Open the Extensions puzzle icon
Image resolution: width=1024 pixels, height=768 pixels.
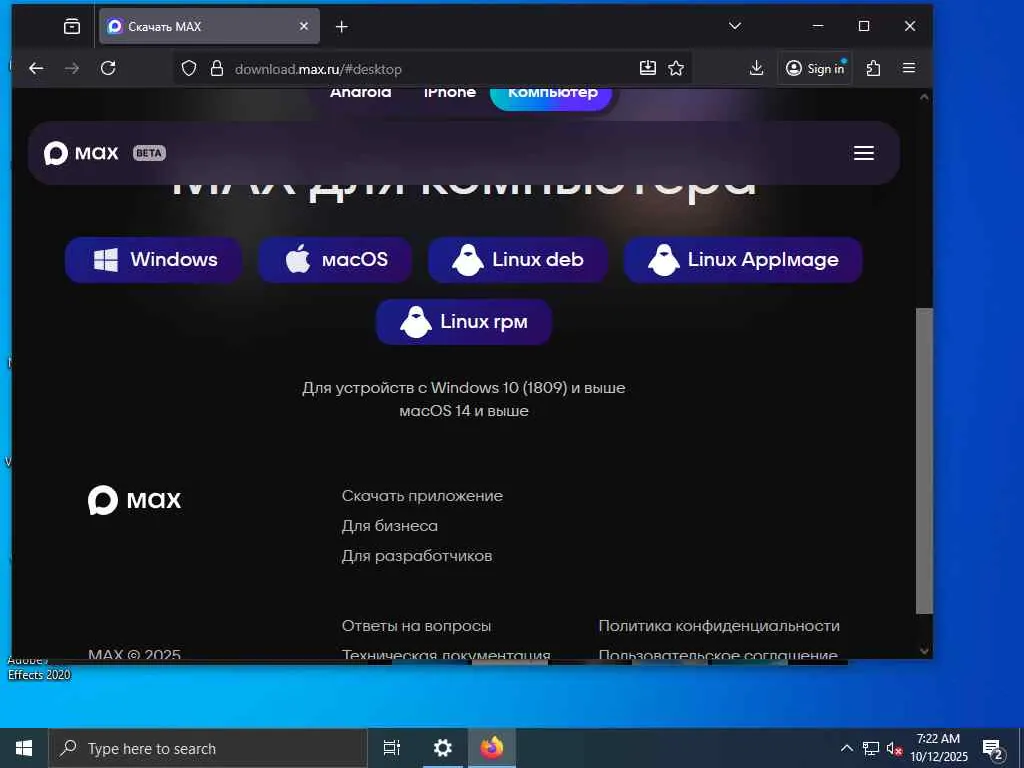click(x=873, y=68)
